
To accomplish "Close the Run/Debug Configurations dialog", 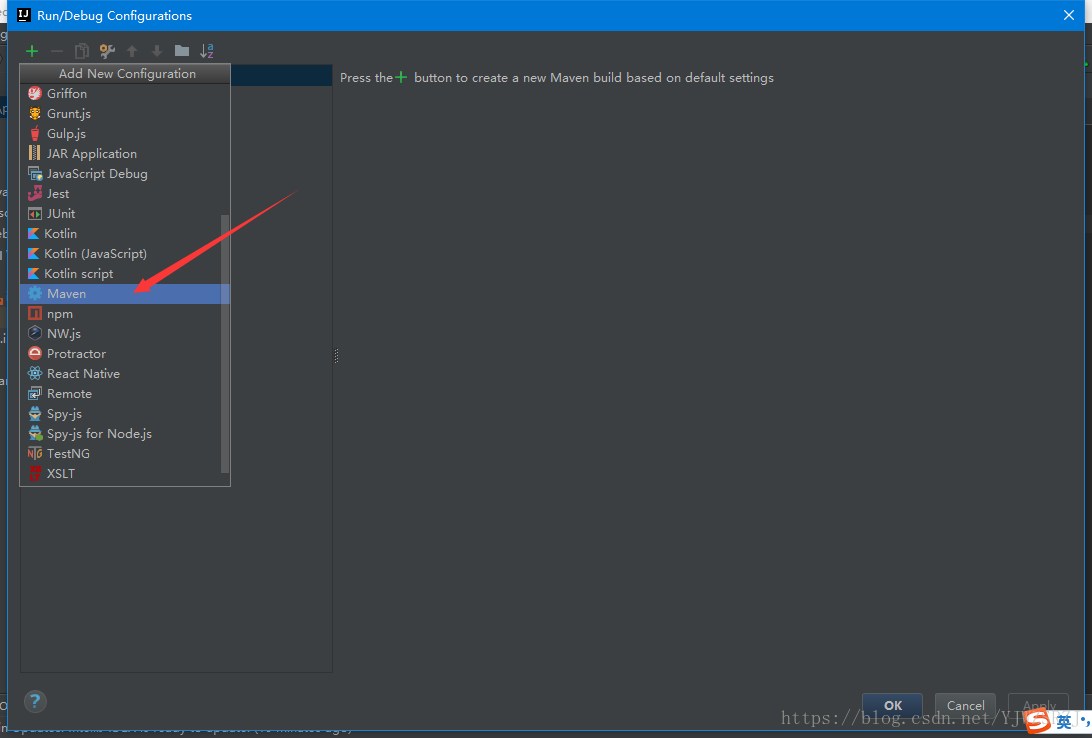I will coord(1069,15).
